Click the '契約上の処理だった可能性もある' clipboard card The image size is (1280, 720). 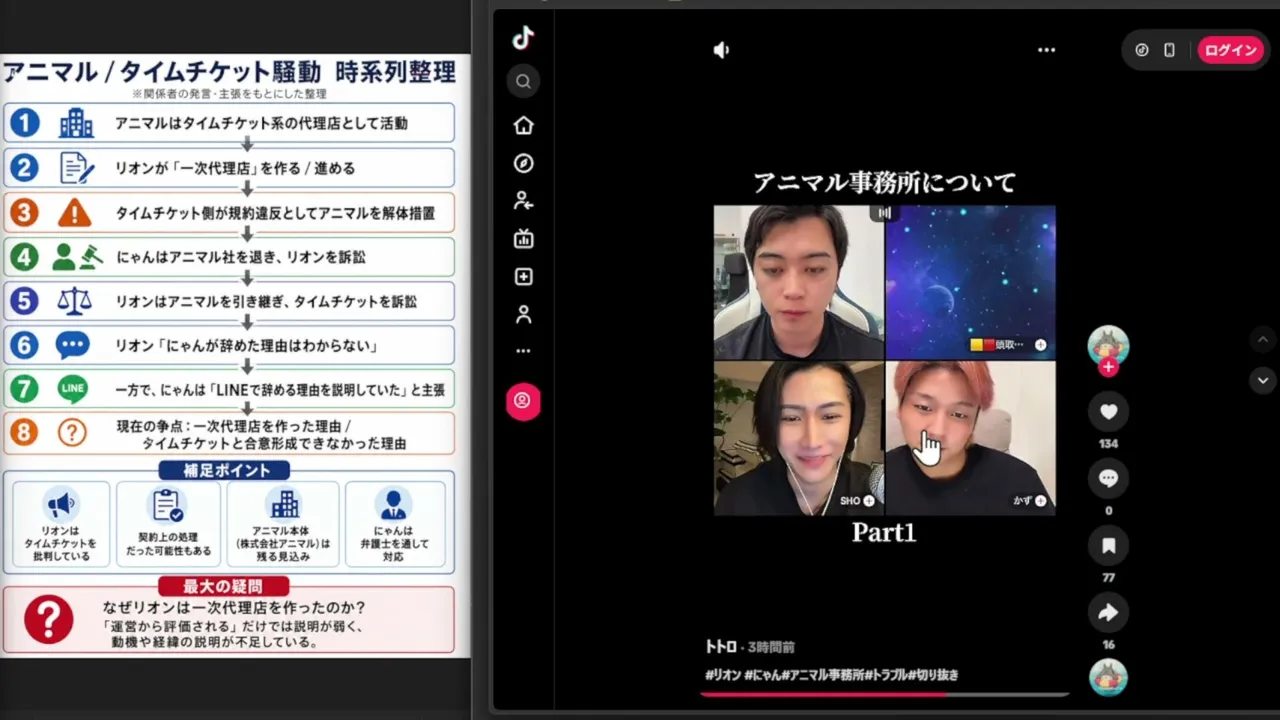pyautogui.click(x=168, y=524)
